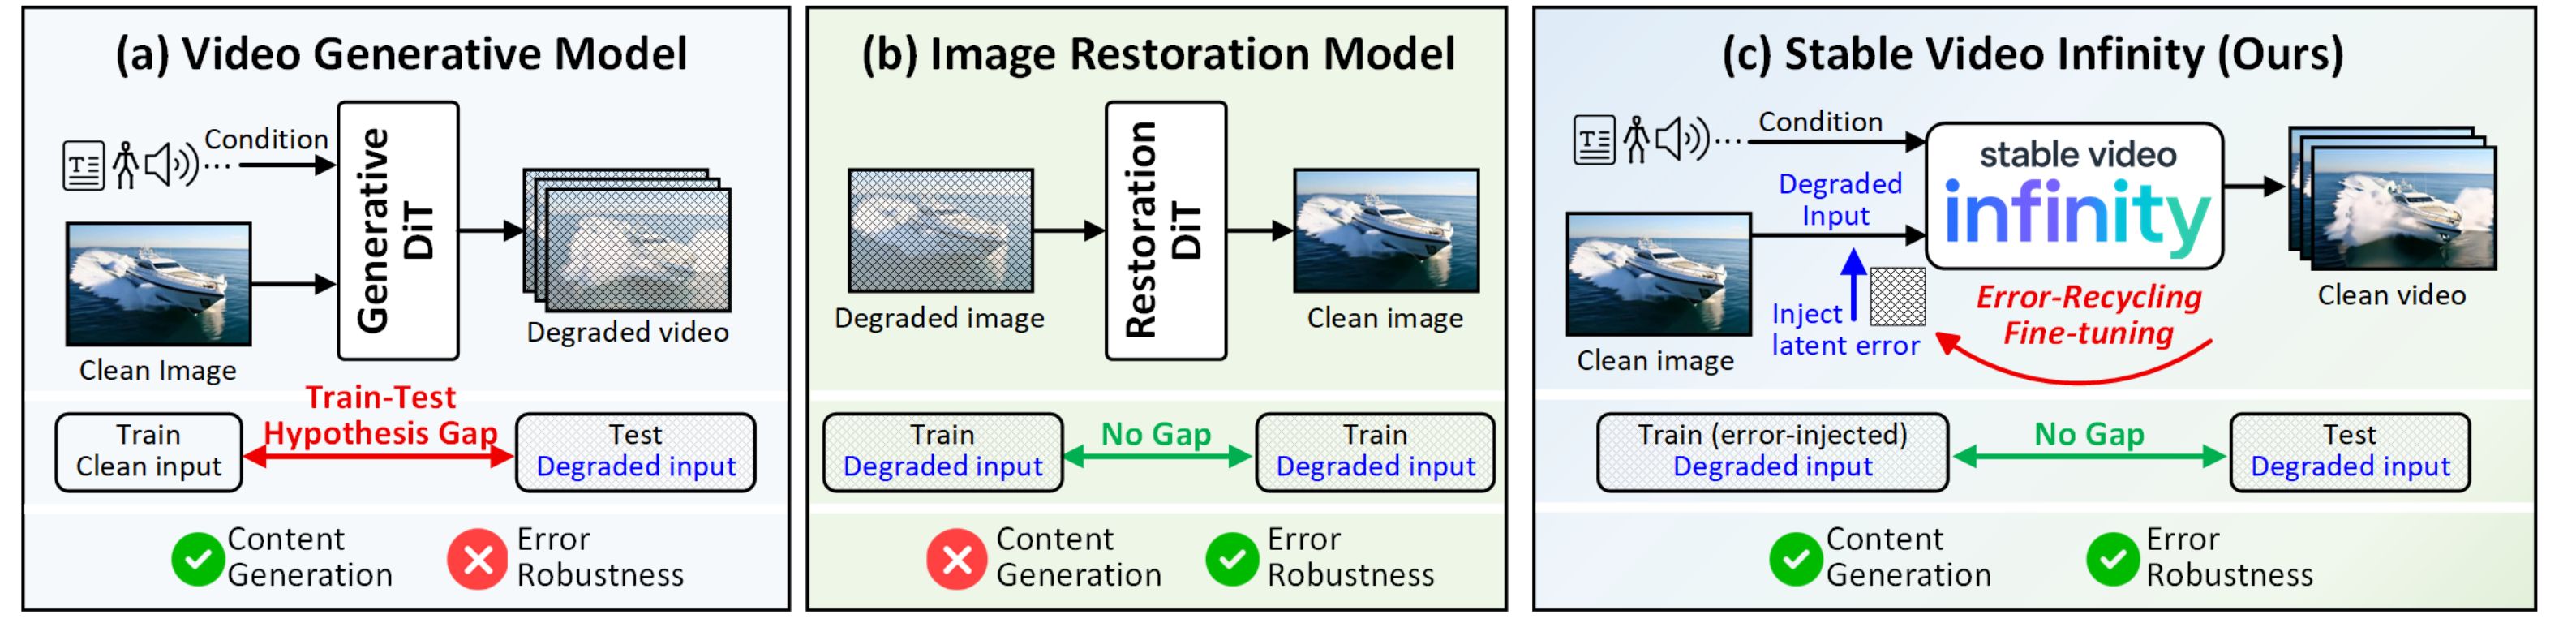Click the speaker audio icon in panel (c)
This screenshot has width=2576, height=636.
(x=1681, y=139)
